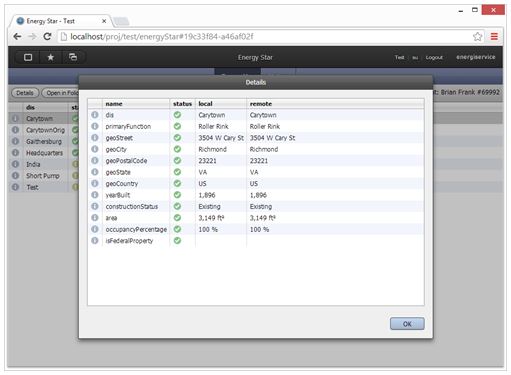Click remote value 23221

pos(259,161)
